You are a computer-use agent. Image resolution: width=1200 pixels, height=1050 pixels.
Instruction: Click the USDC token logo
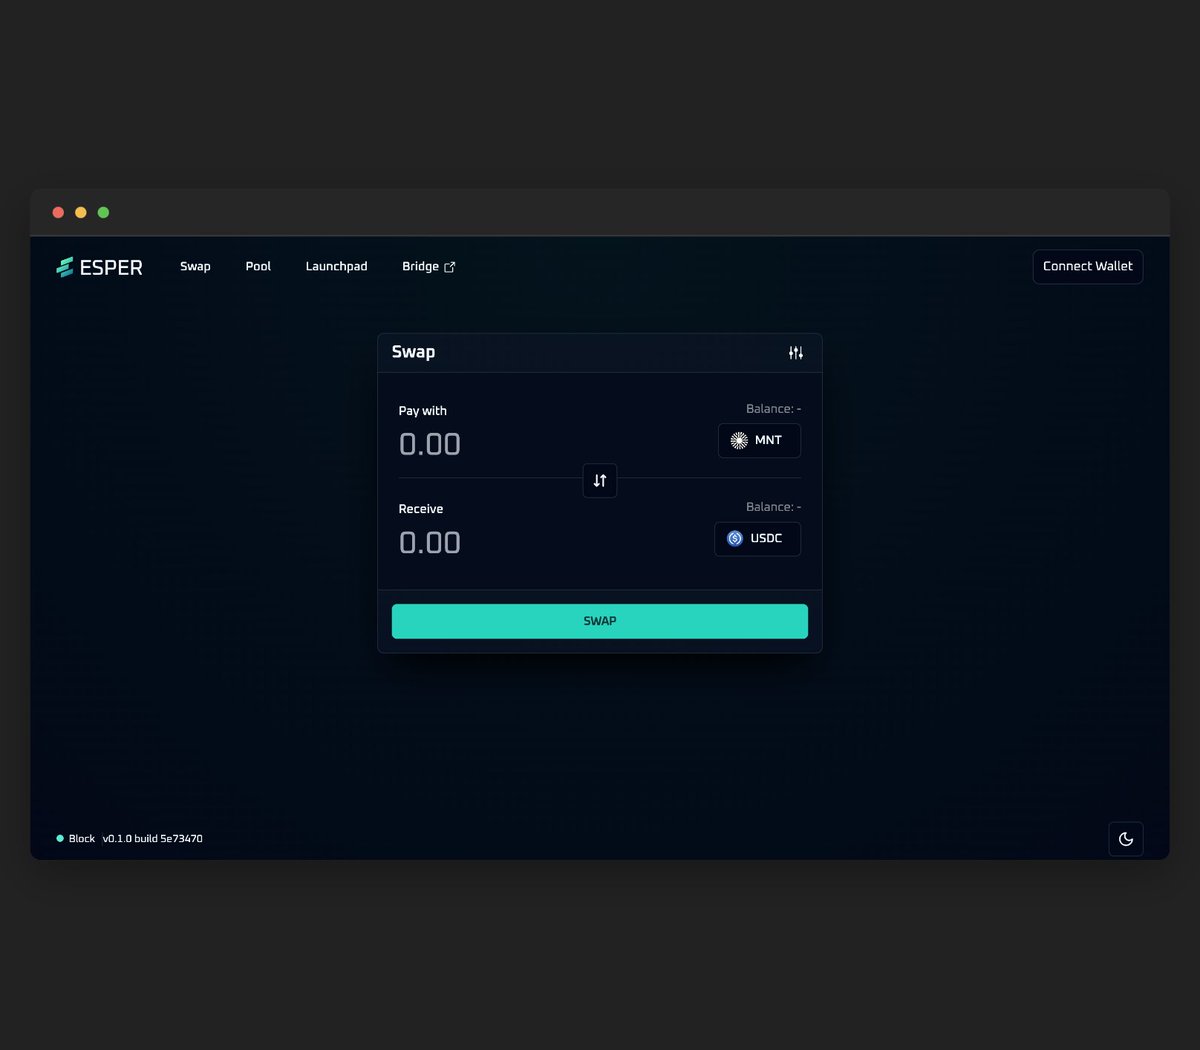[735, 538]
